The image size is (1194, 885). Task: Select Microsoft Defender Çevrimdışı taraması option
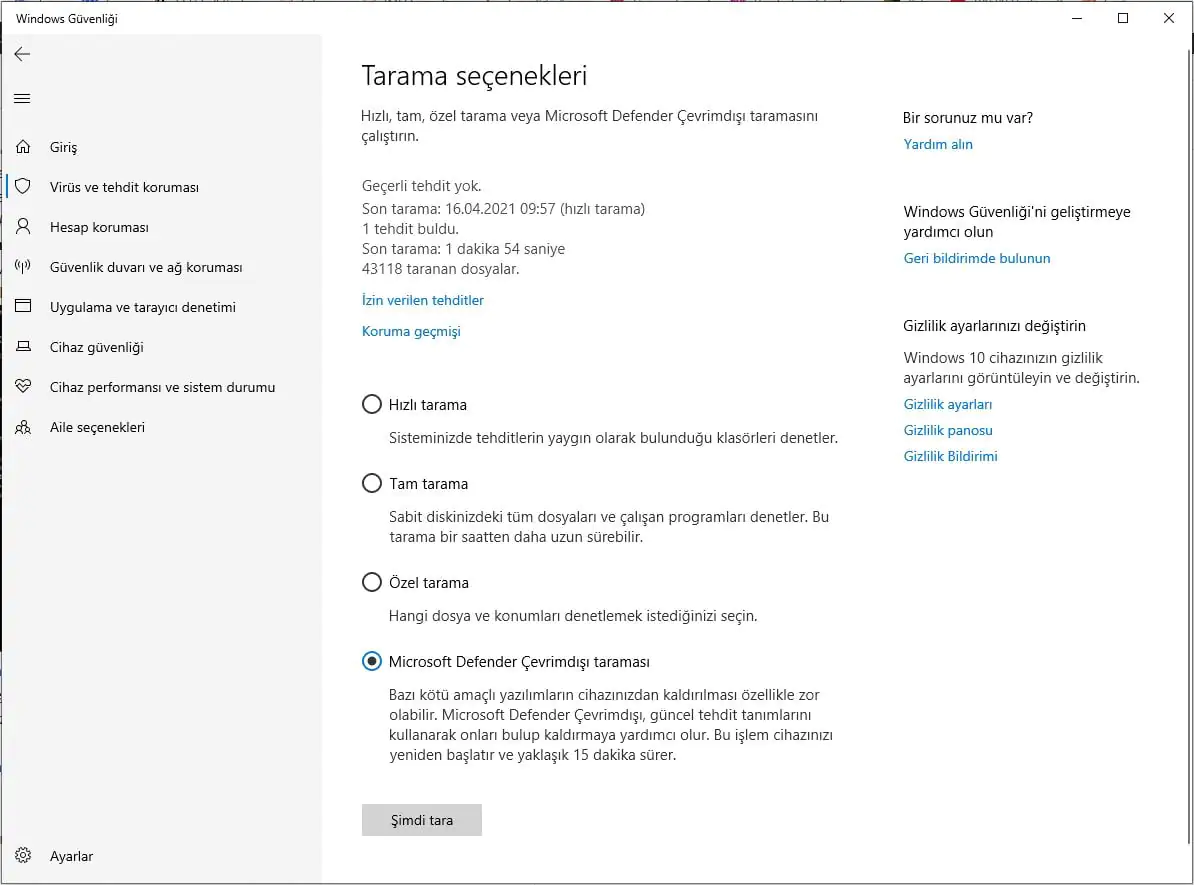372,662
